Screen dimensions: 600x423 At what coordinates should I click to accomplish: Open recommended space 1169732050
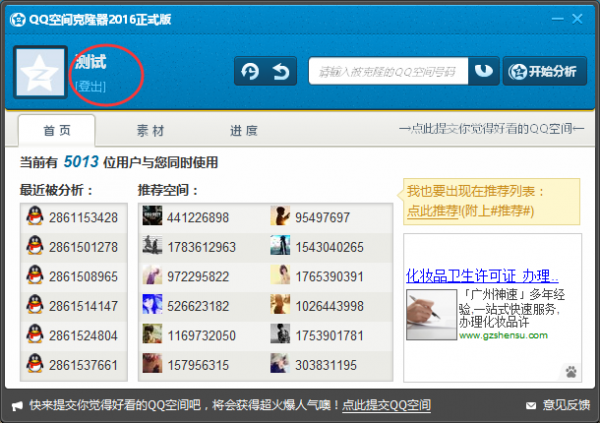click(202, 335)
